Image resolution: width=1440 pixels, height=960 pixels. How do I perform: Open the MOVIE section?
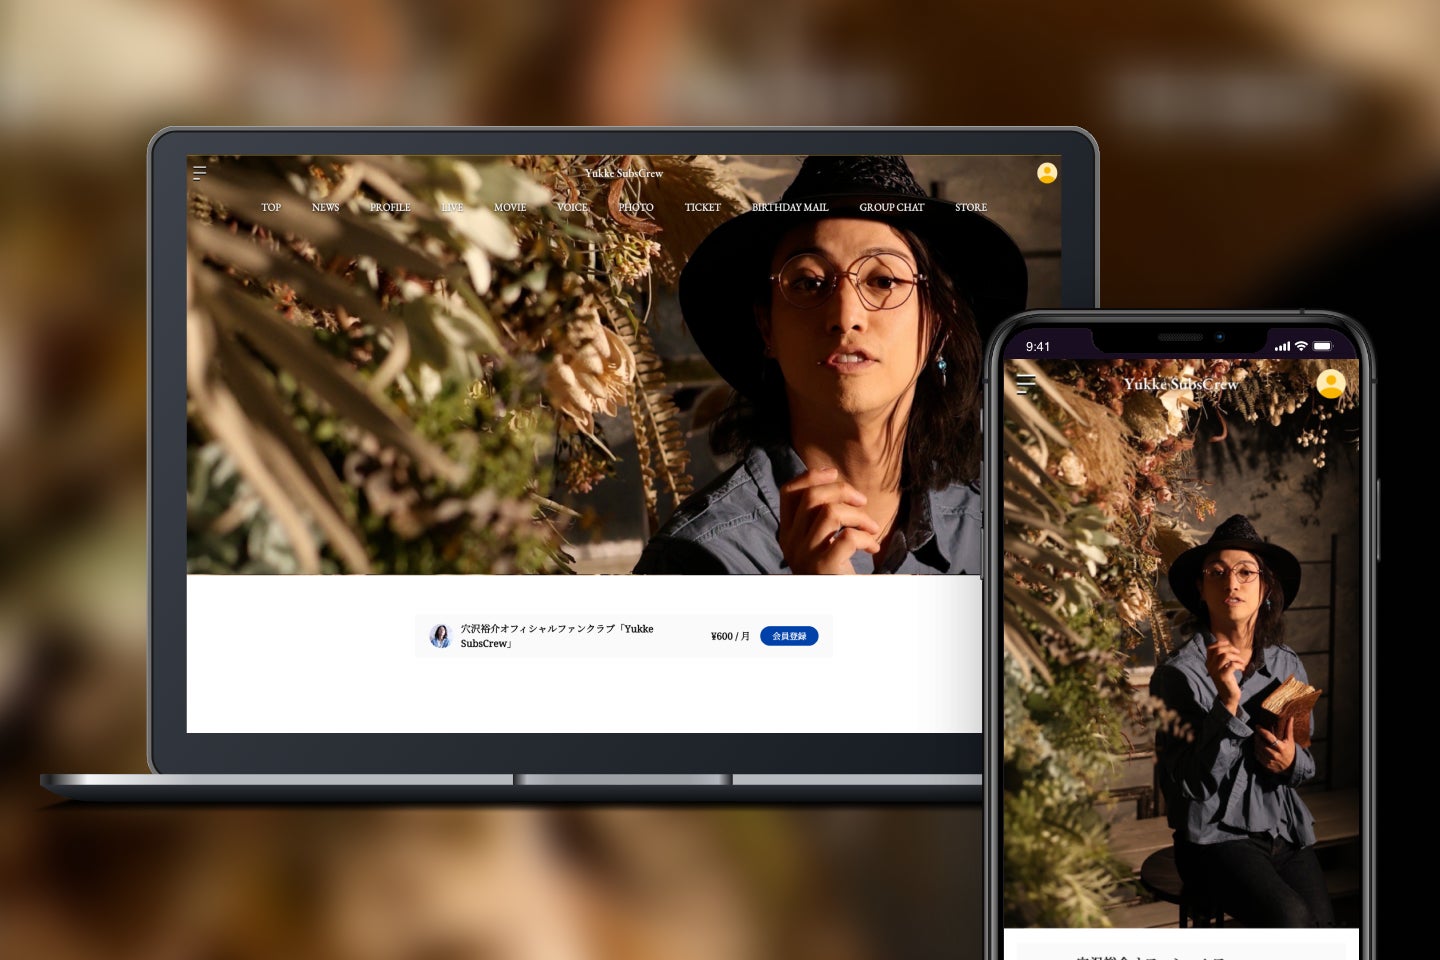pos(510,208)
